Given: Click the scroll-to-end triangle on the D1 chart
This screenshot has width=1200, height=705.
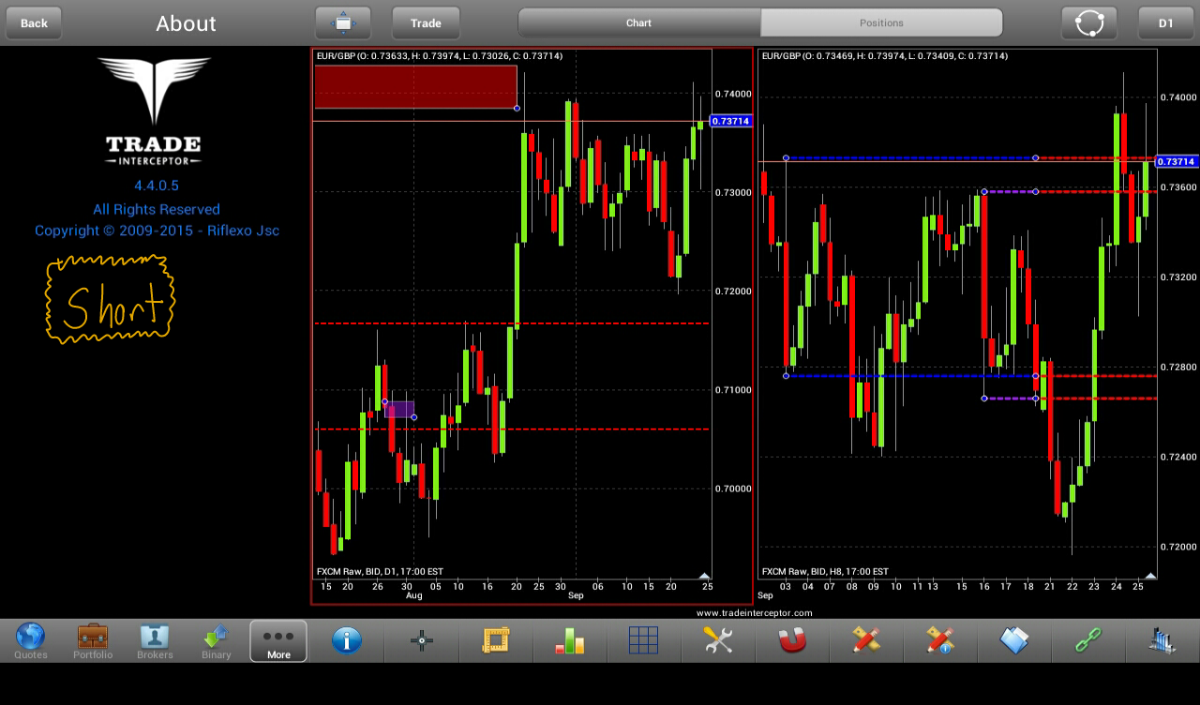Looking at the screenshot, I should pyautogui.click(x=704, y=575).
